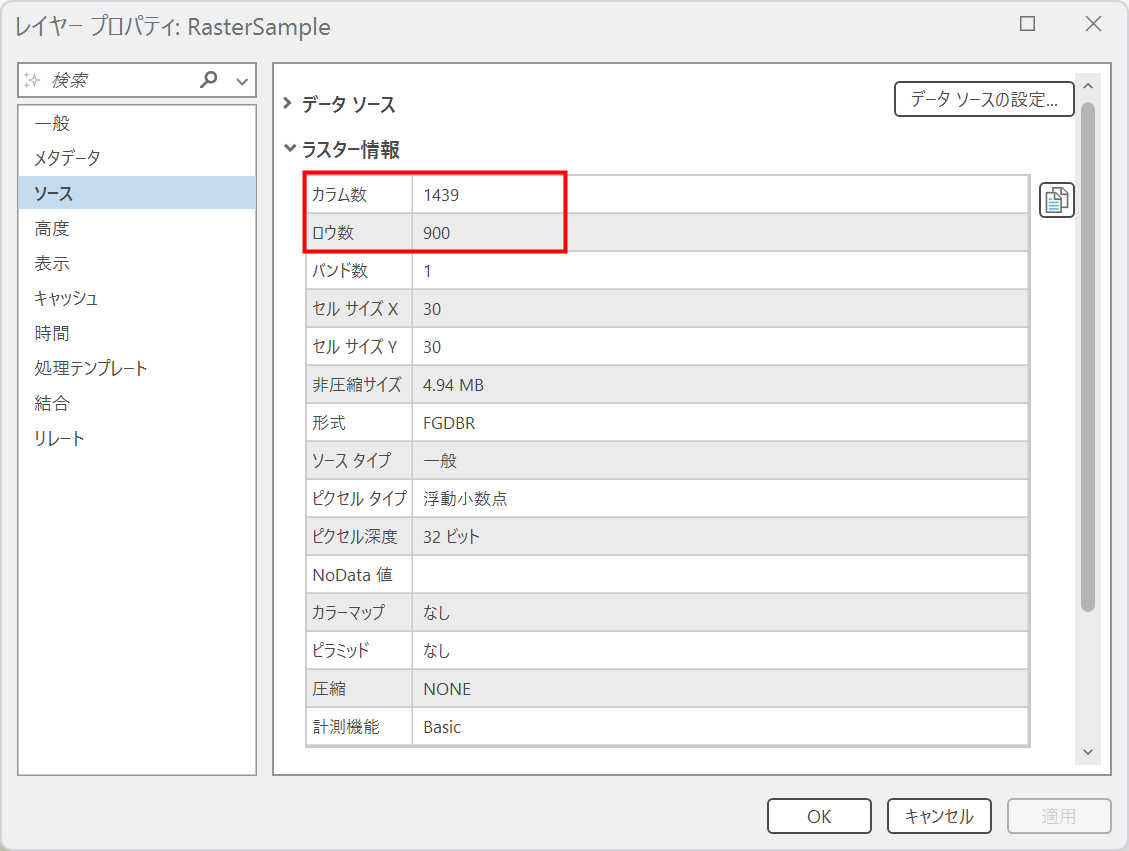The width and height of the screenshot is (1129, 851).
Task: Open the search options dropdown arrow
Action: pos(243,81)
